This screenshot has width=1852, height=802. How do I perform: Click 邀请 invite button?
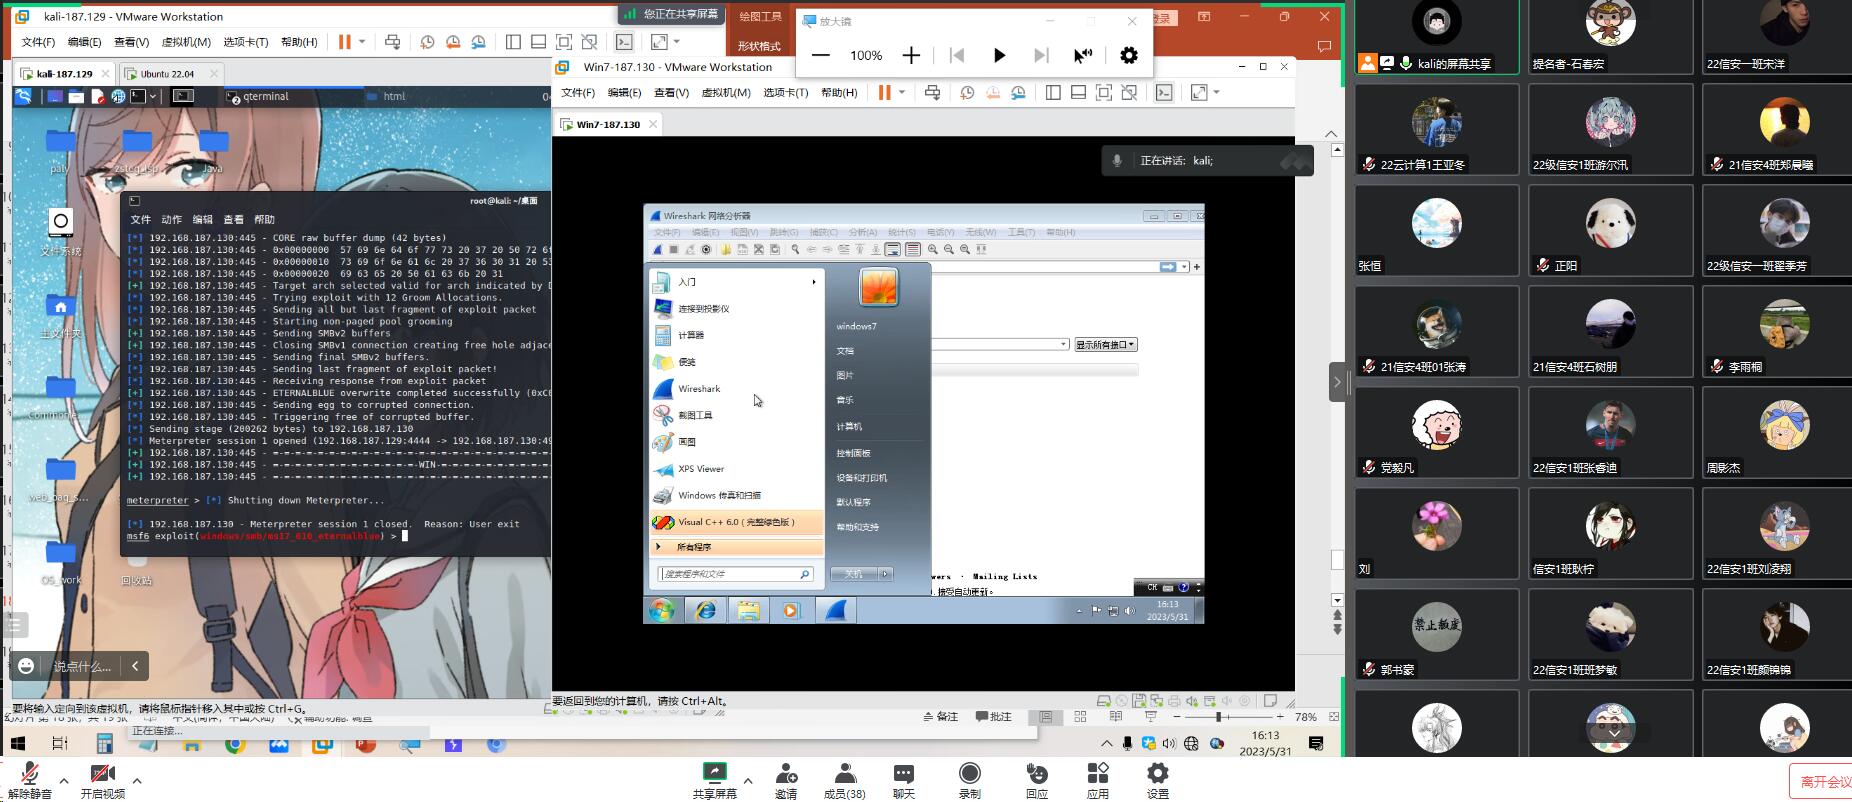click(x=786, y=780)
